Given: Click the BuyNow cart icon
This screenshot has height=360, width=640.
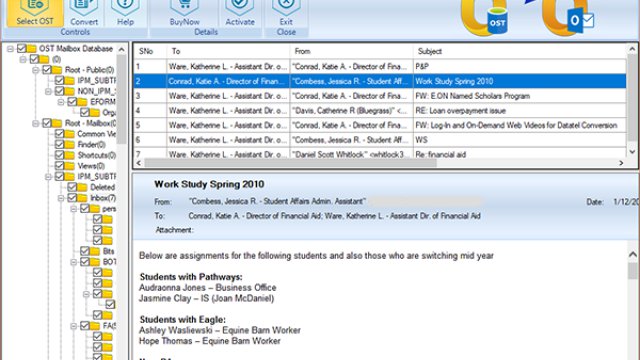Looking at the screenshot, I should coord(184,7).
